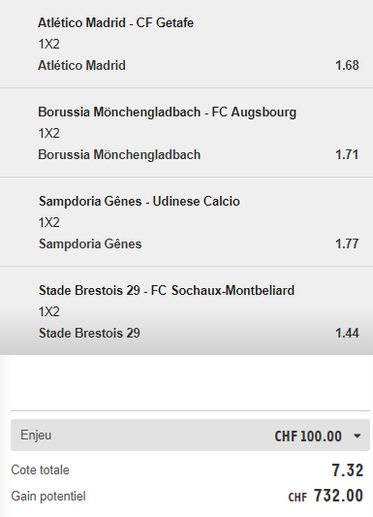Click the Cote totale label
This screenshot has height=517, width=373.
point(40,470)
